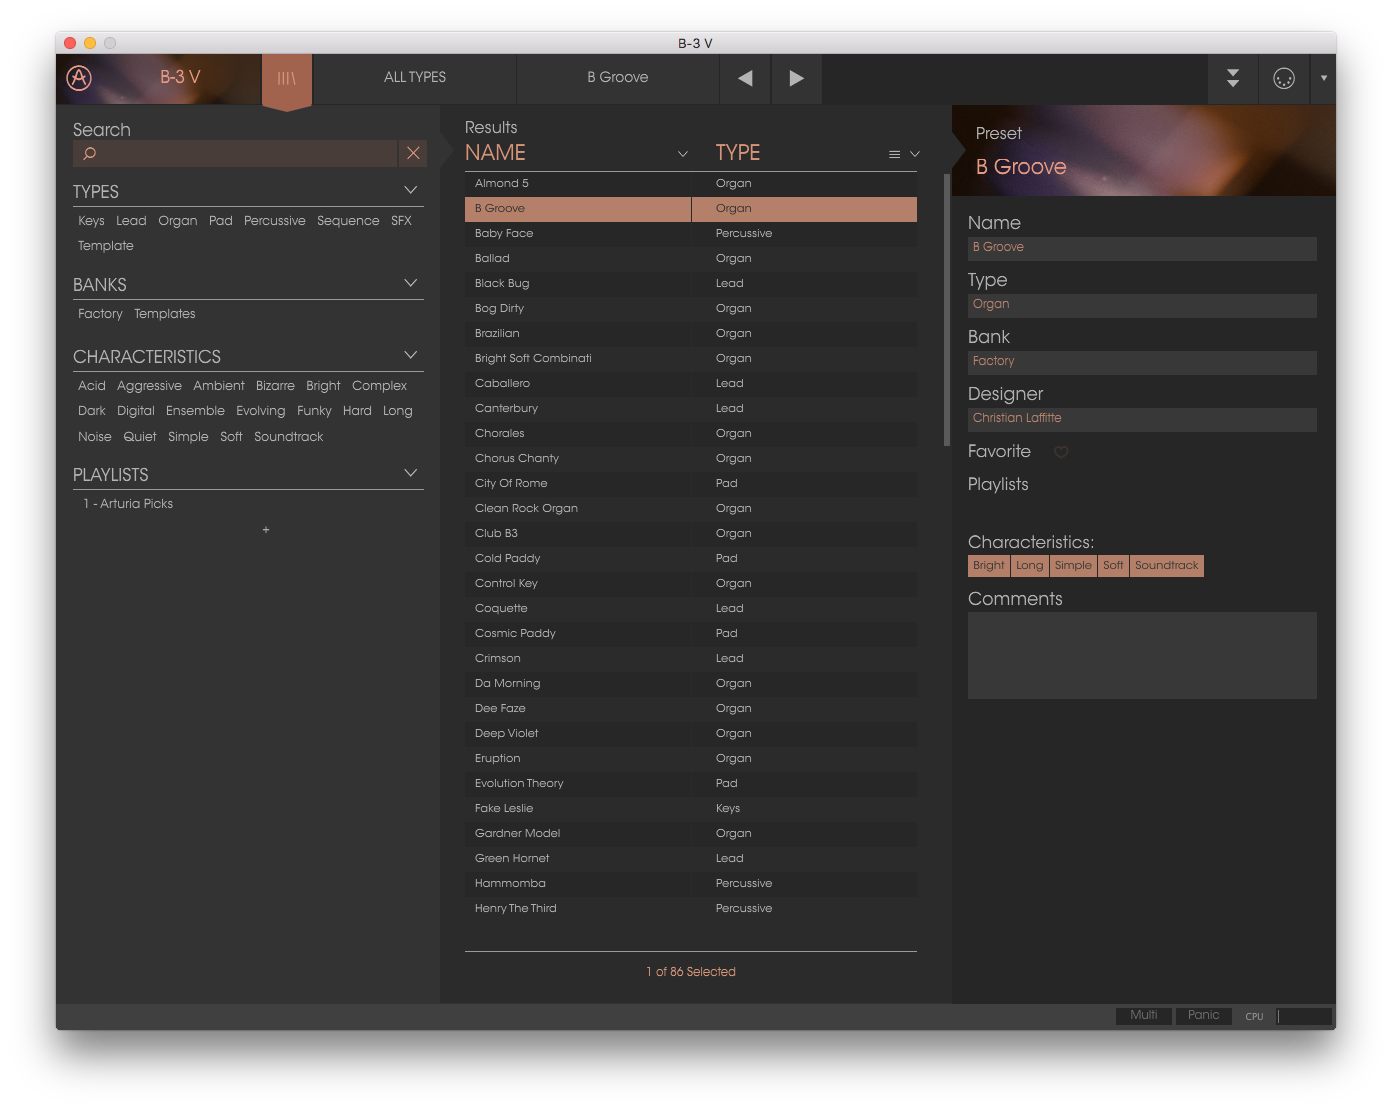Screen dimensions: 1392x1110
Task: Open results list options menu icon
Action: pos(894,154)
